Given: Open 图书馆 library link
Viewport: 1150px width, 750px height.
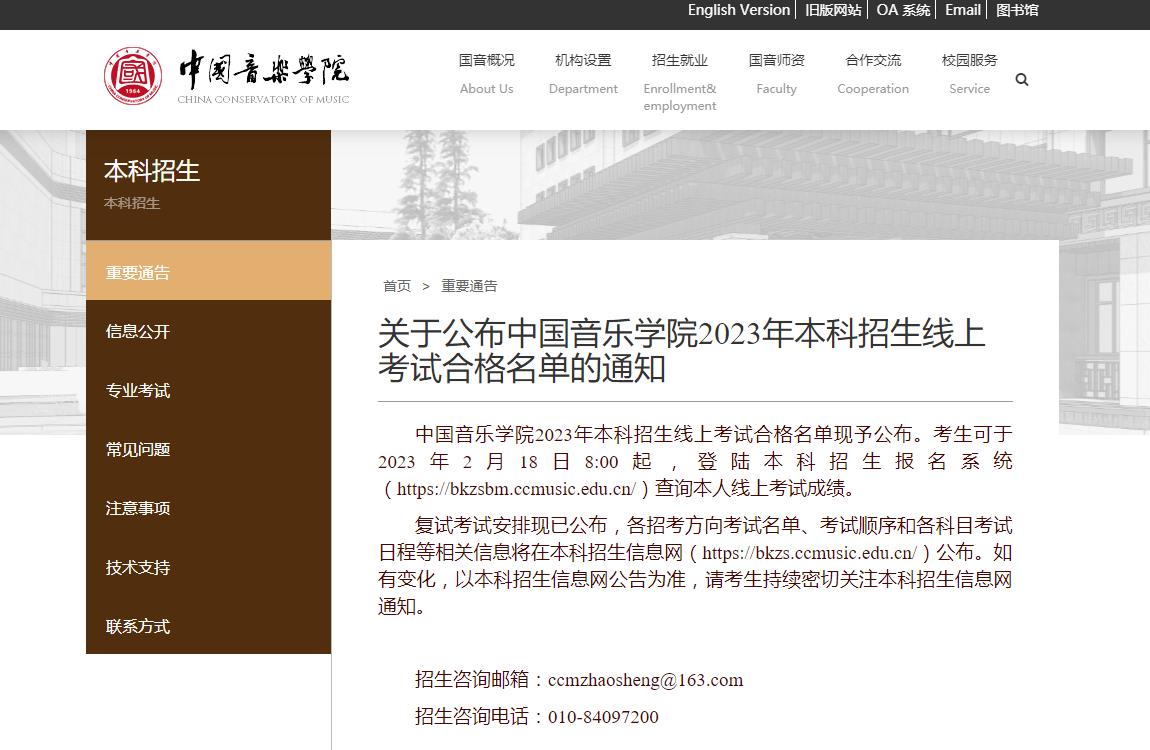Looking at the screenshot, I should (x=1017, y=10).
